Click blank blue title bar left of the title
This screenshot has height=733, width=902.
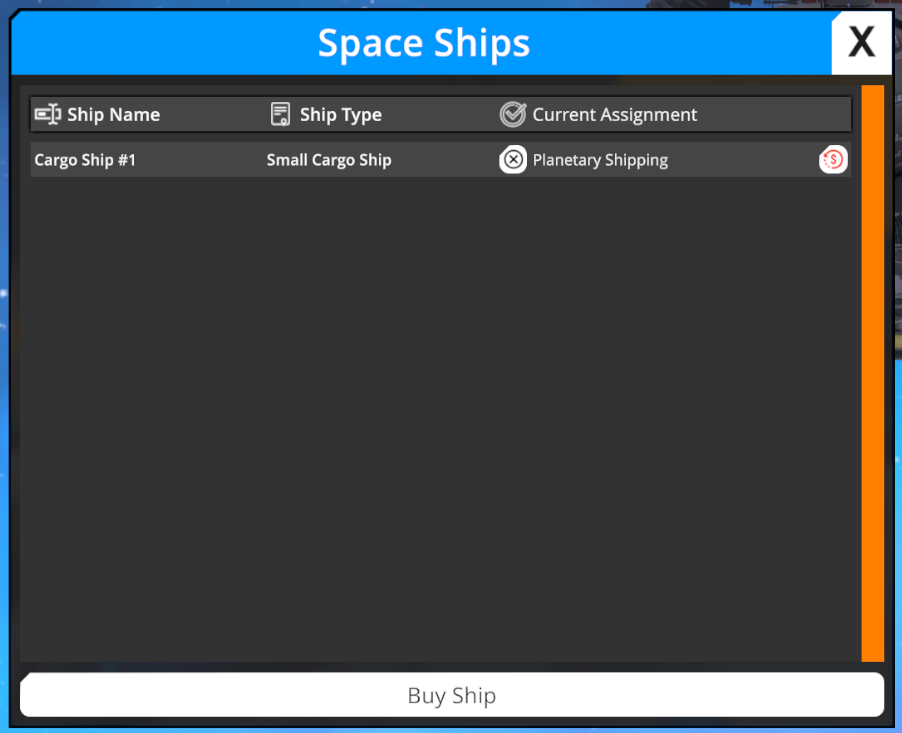point(150,43)
